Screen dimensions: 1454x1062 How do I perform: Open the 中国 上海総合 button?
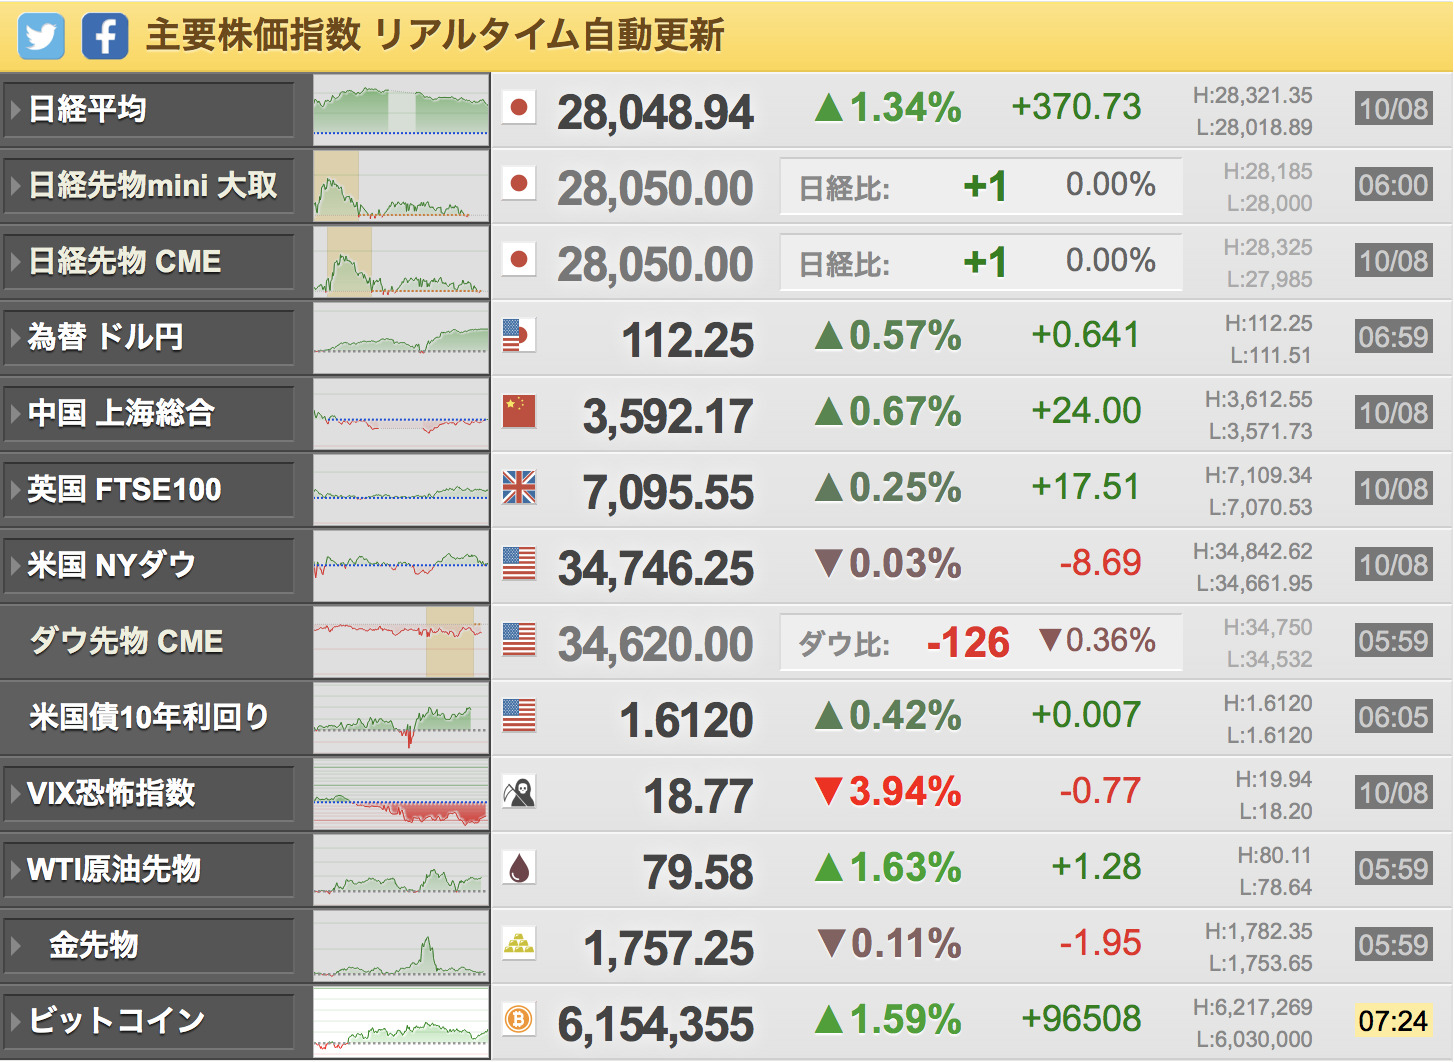[x=149, y=413]
